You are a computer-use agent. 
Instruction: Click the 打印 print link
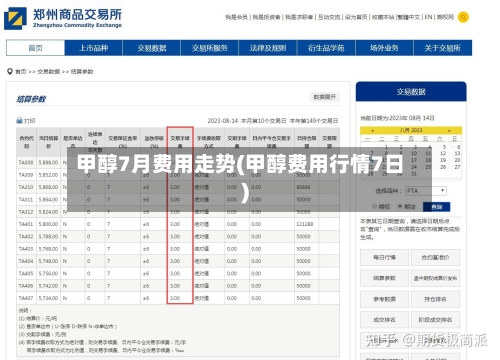pyautogui.click(x=30, y=121)
